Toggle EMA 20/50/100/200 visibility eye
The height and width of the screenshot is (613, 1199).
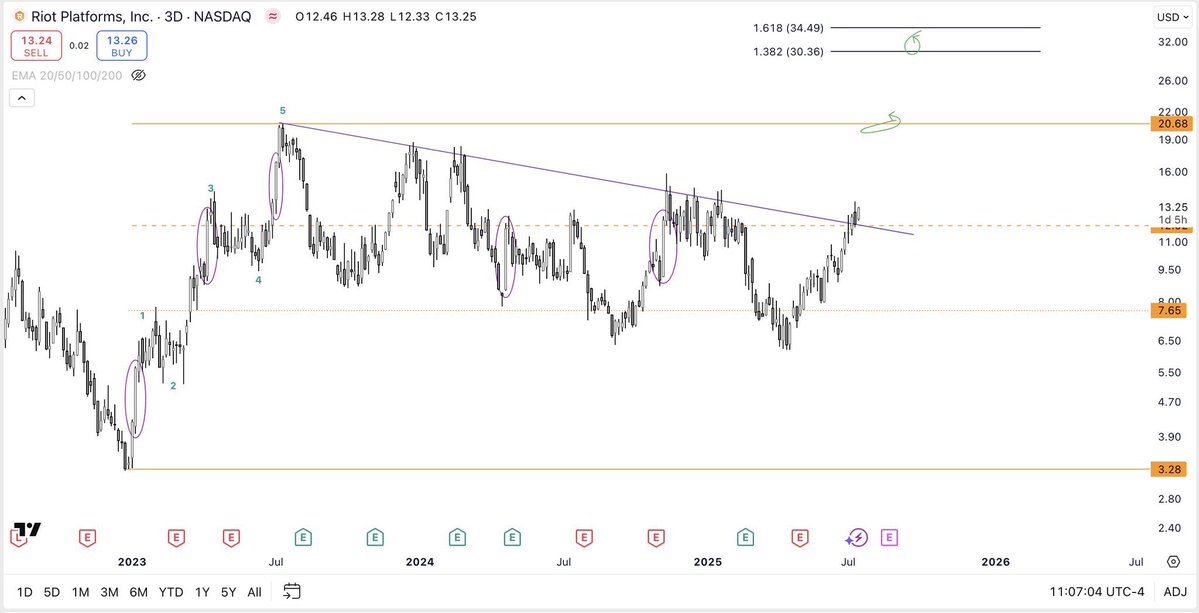(138, 75)
